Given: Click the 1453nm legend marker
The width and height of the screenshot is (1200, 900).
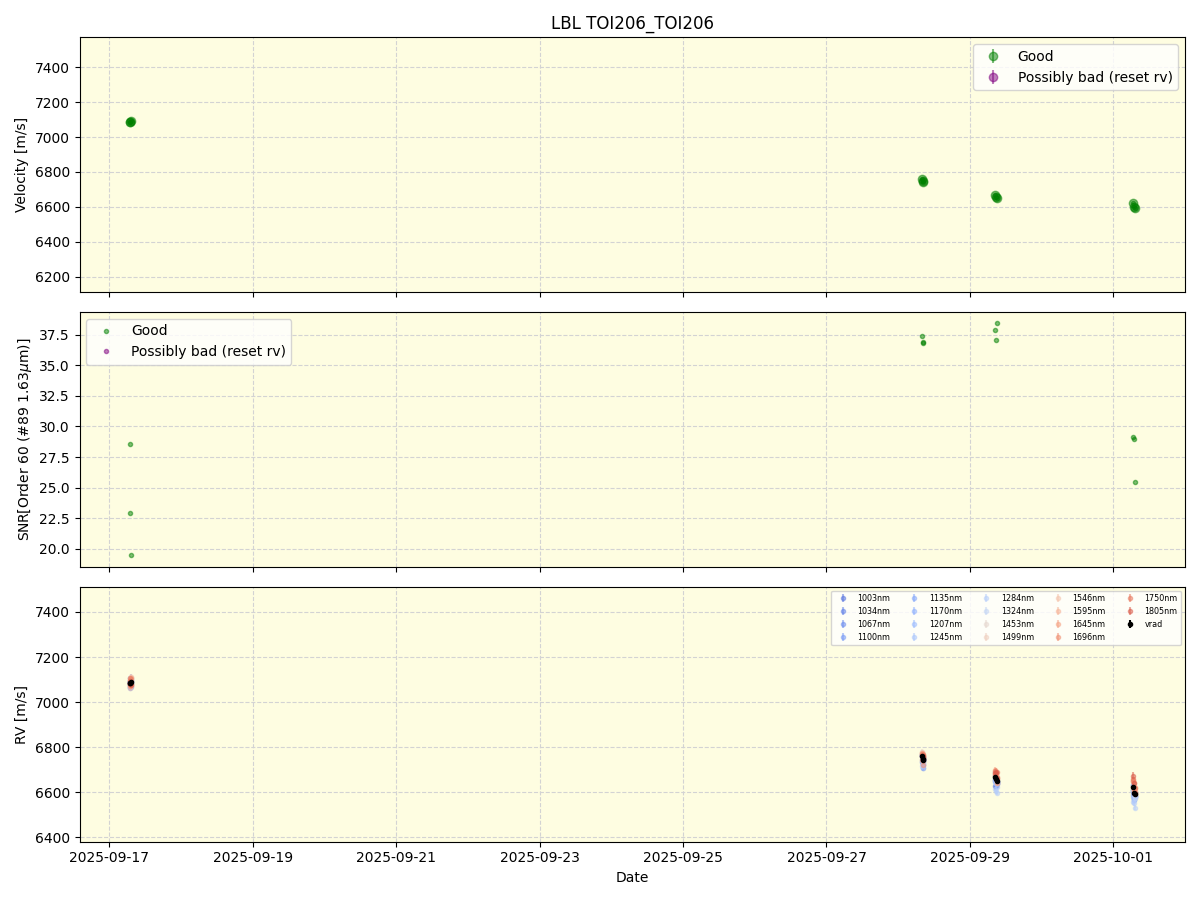Looking at the screenshot, I should pos(987,624).
